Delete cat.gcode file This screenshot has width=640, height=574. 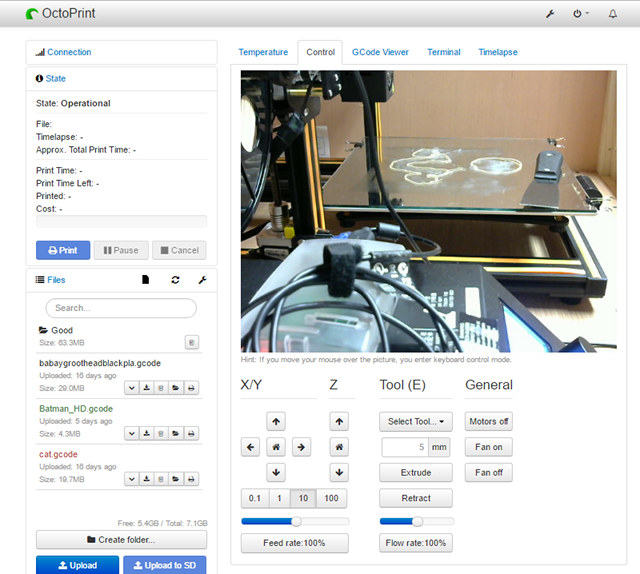tap(161, 479)
